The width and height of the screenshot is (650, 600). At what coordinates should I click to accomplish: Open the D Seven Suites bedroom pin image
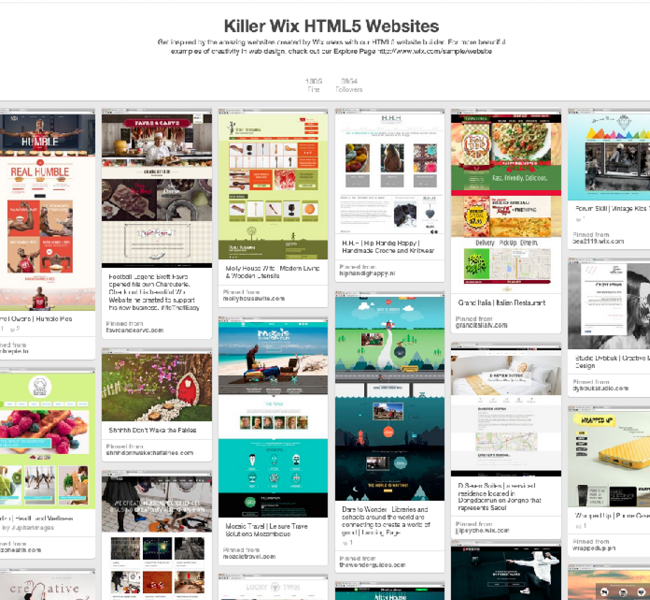(x=506, y=412)
